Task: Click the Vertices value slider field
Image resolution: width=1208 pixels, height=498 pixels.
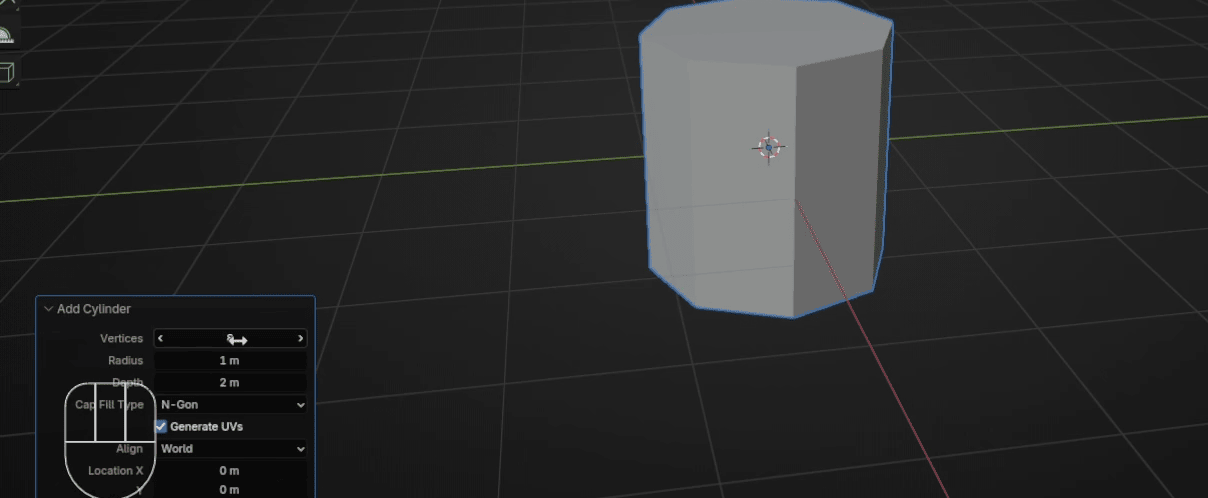Action: coord(231,339)
